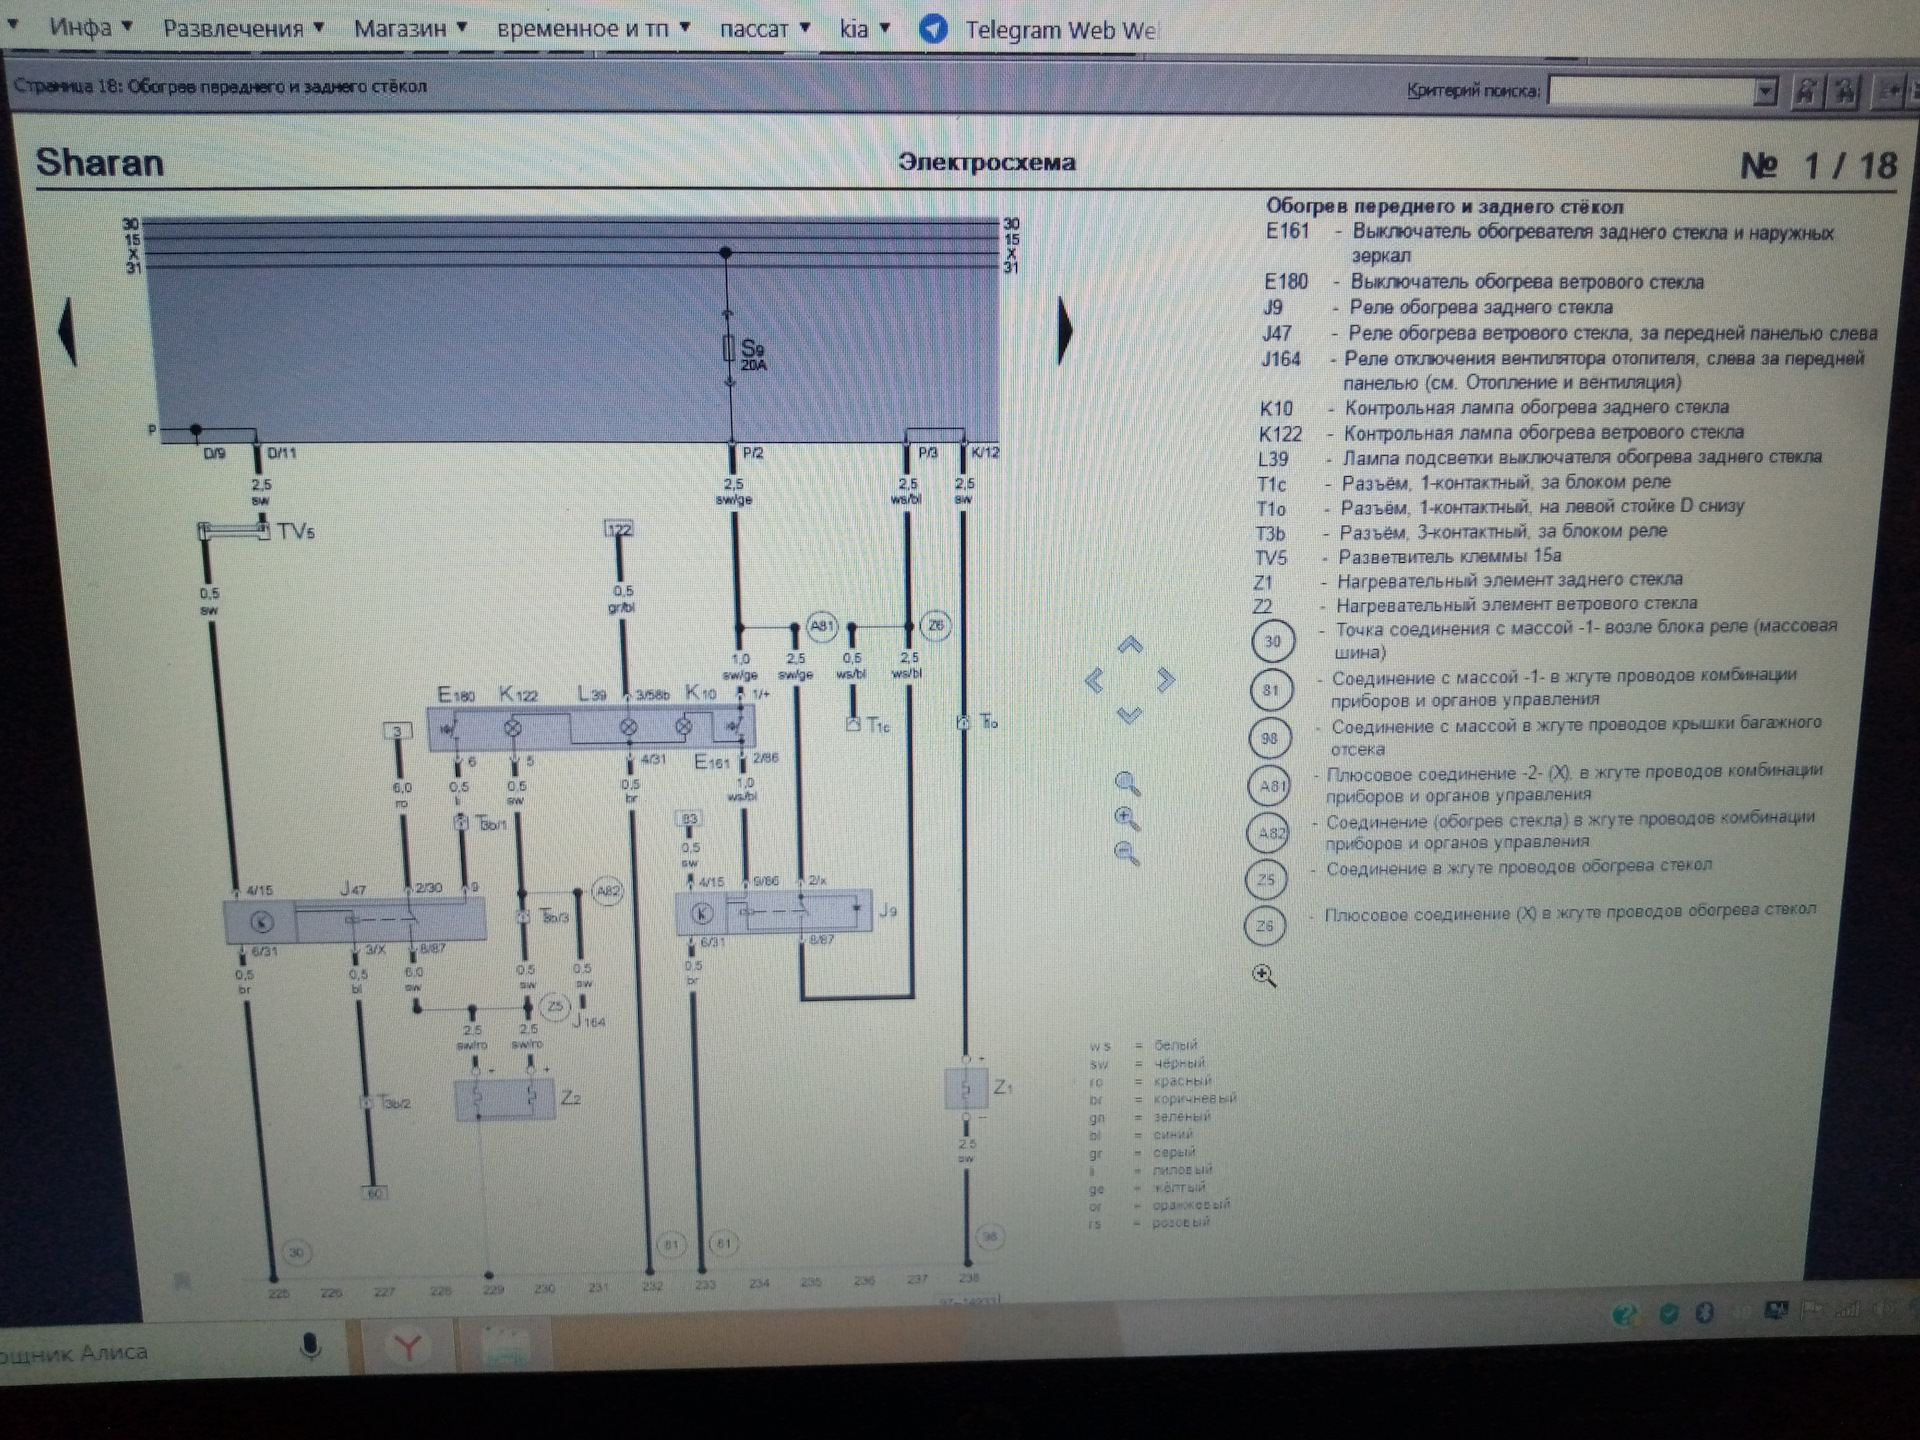Open the Telegram Web bookmark

[x=1038, y=29]
